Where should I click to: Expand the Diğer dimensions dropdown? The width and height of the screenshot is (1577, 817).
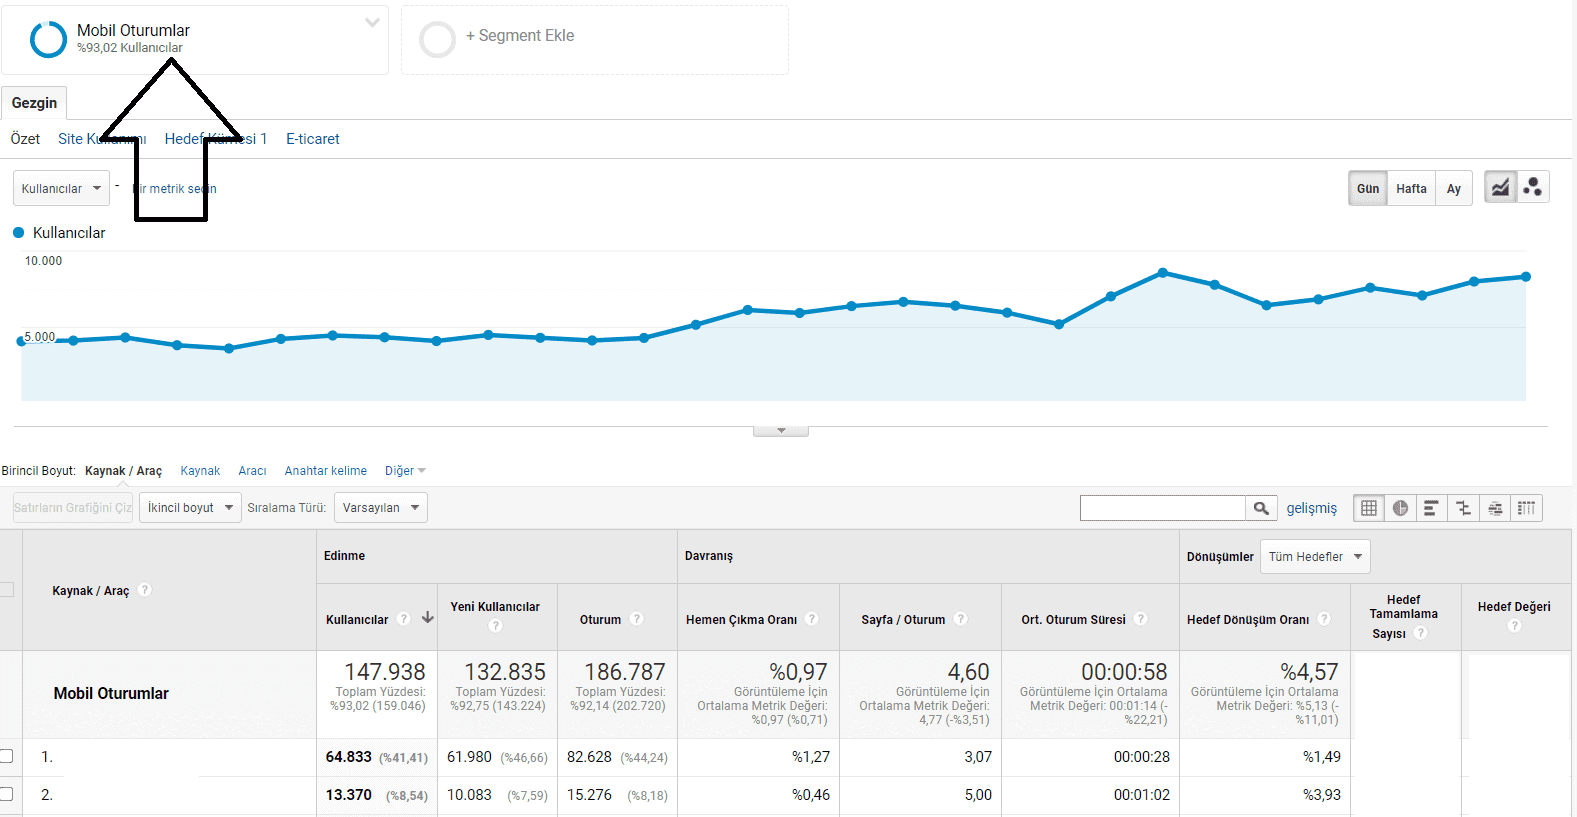(x=405, y=471)
